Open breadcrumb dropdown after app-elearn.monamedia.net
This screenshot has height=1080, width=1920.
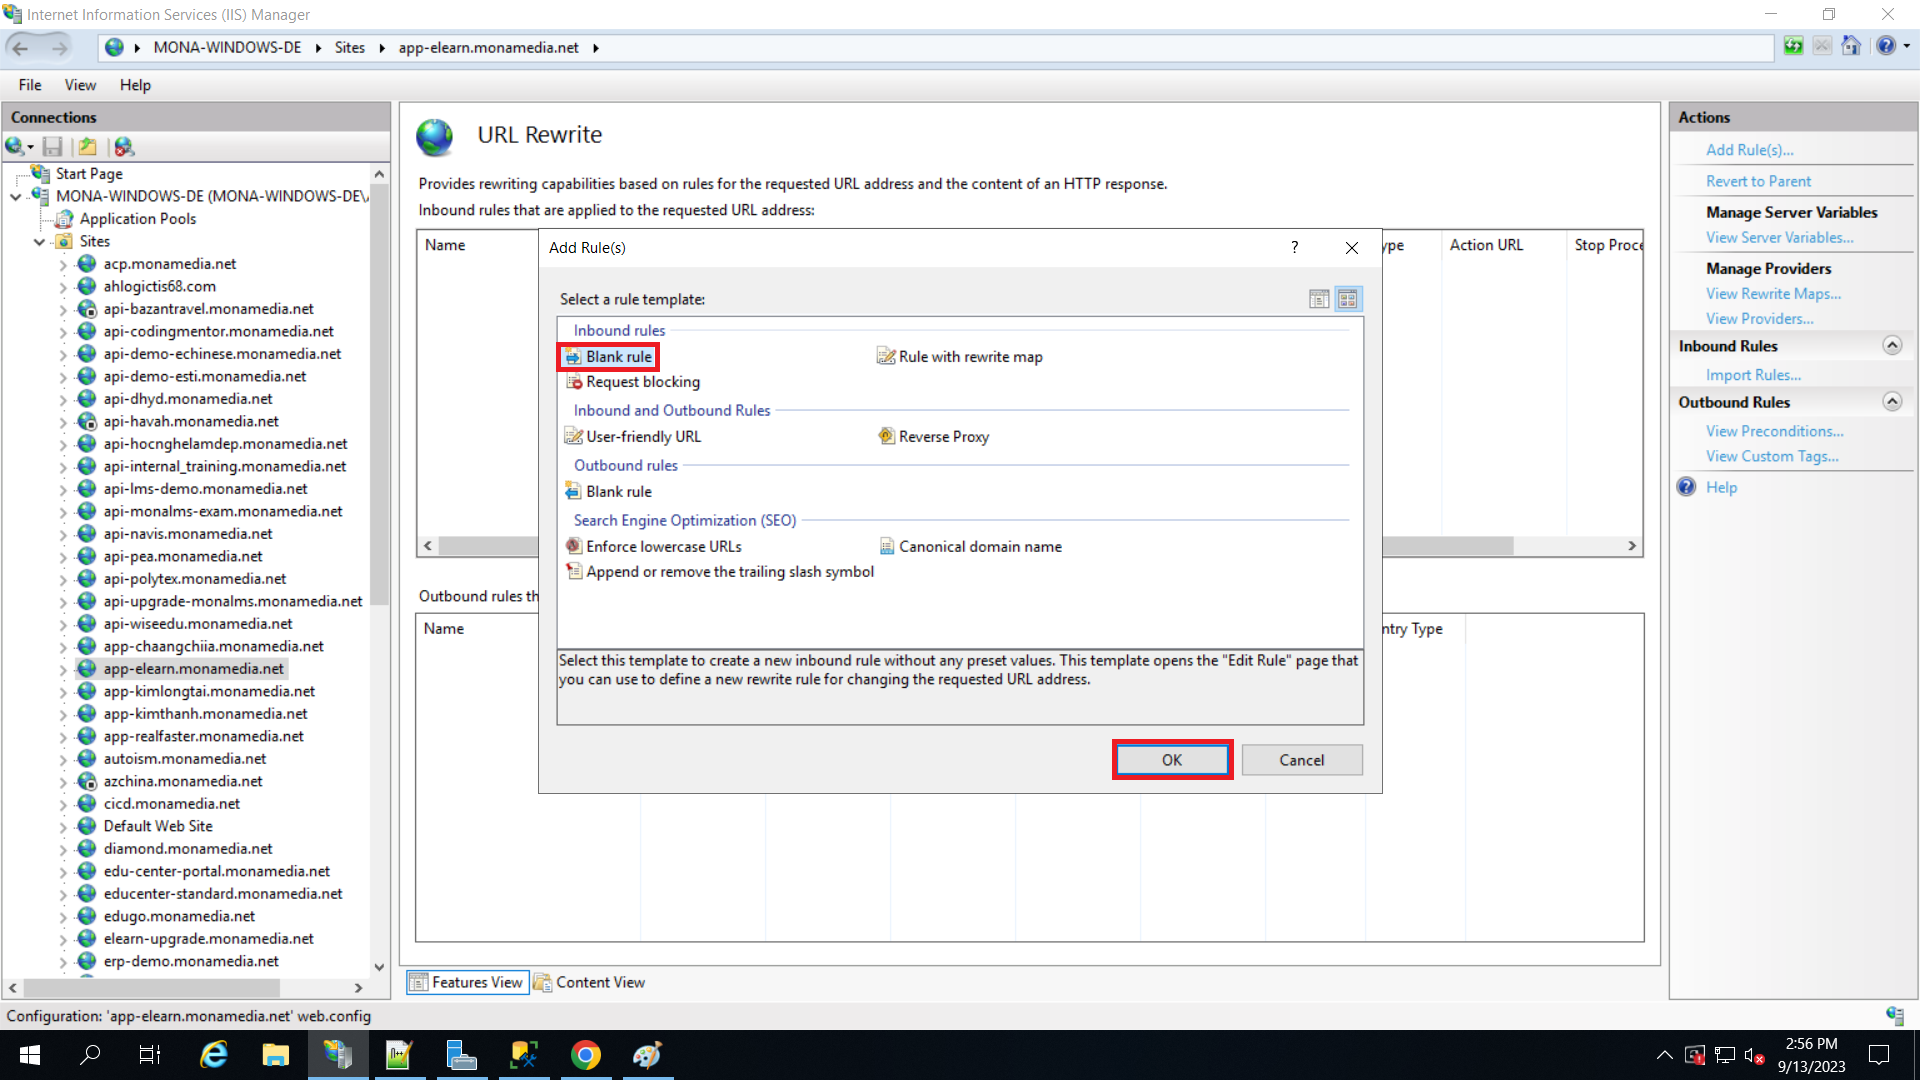(596, 47)
